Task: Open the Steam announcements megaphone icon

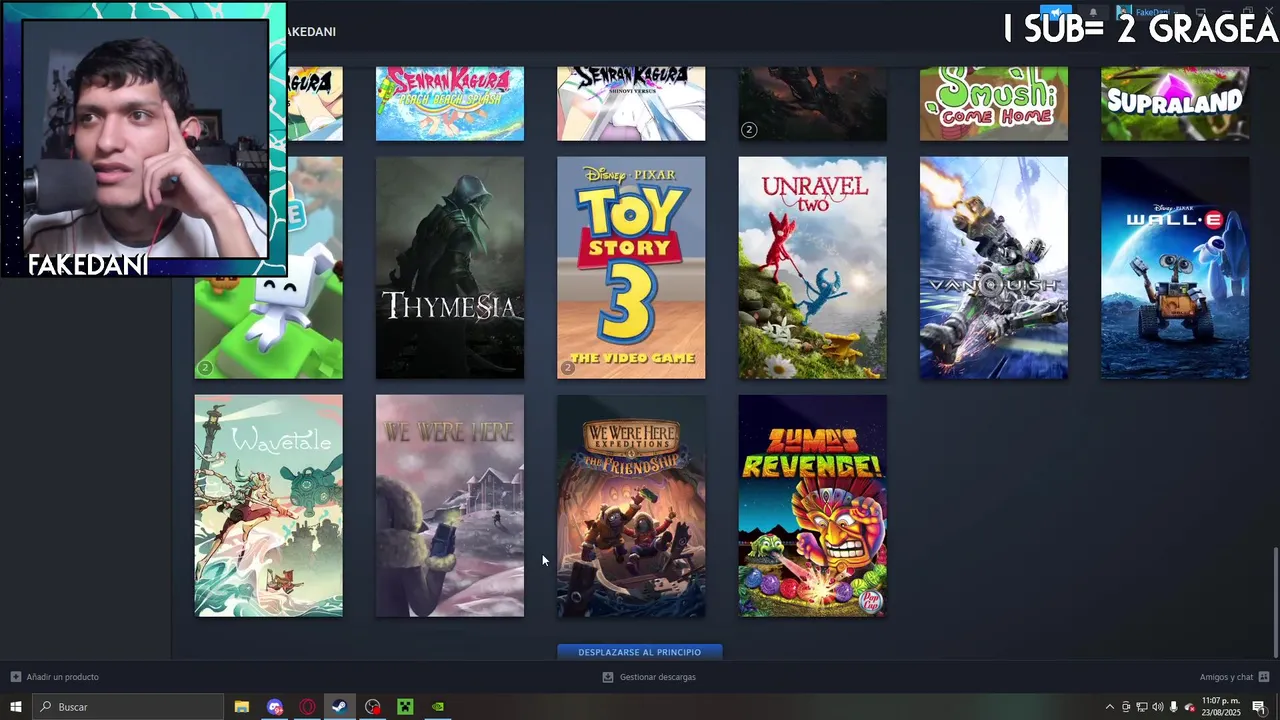Action: coord(1055,13)
